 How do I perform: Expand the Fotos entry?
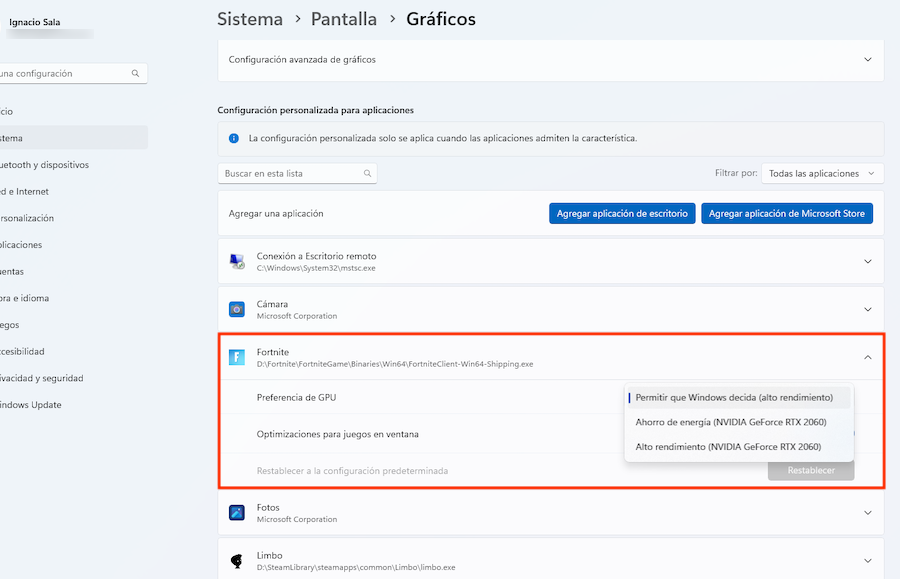pyautogui.click(x=868, y=512)
